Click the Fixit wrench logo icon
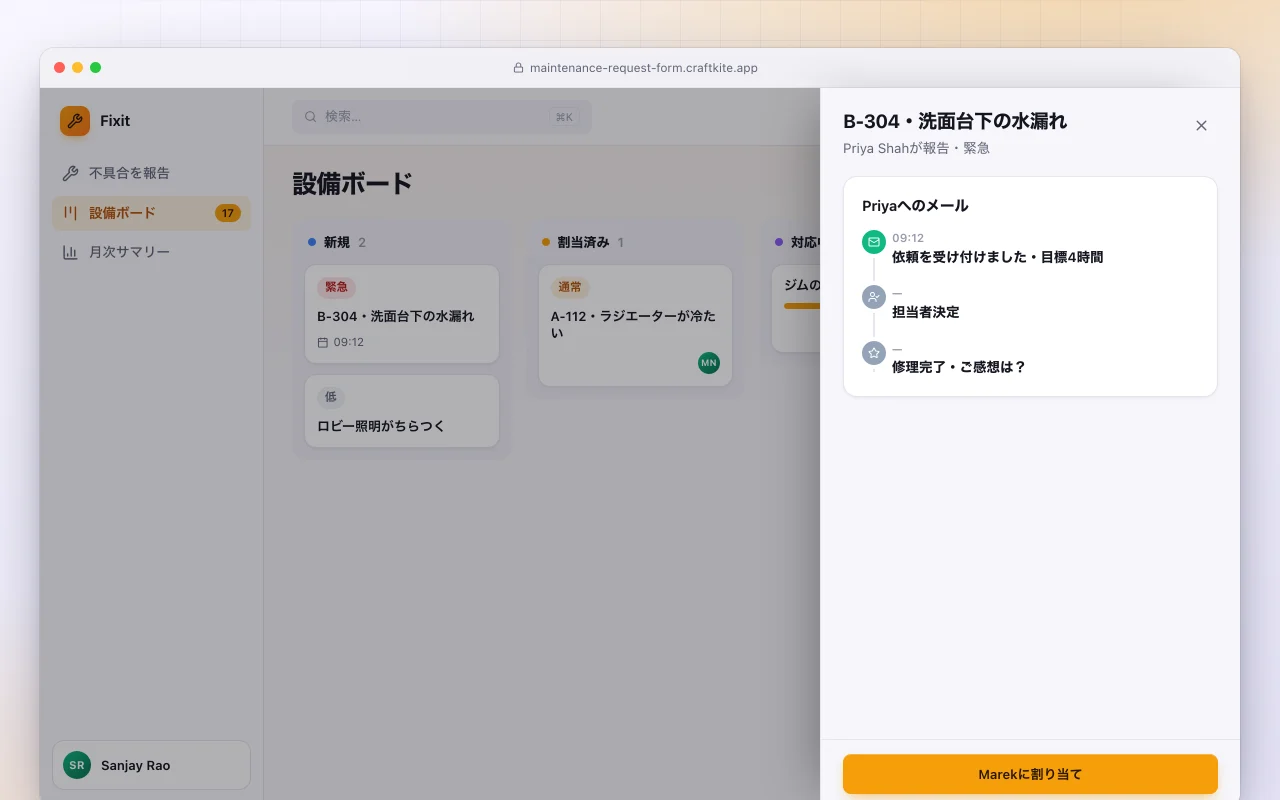This screenshot has height=800, width=1280. pos(75,121)
